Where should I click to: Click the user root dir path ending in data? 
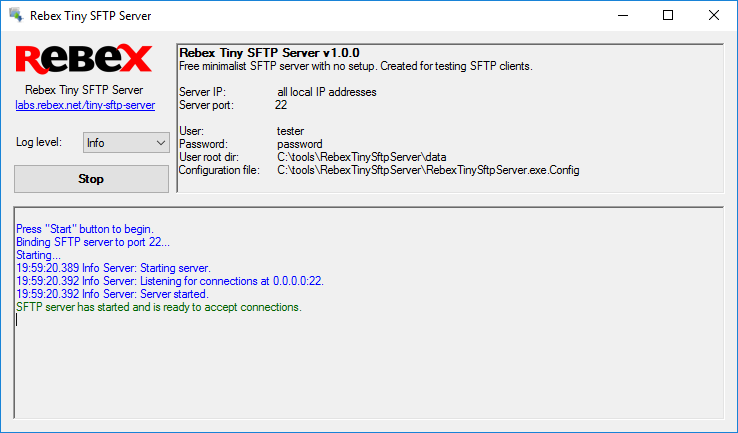(361, 157)
